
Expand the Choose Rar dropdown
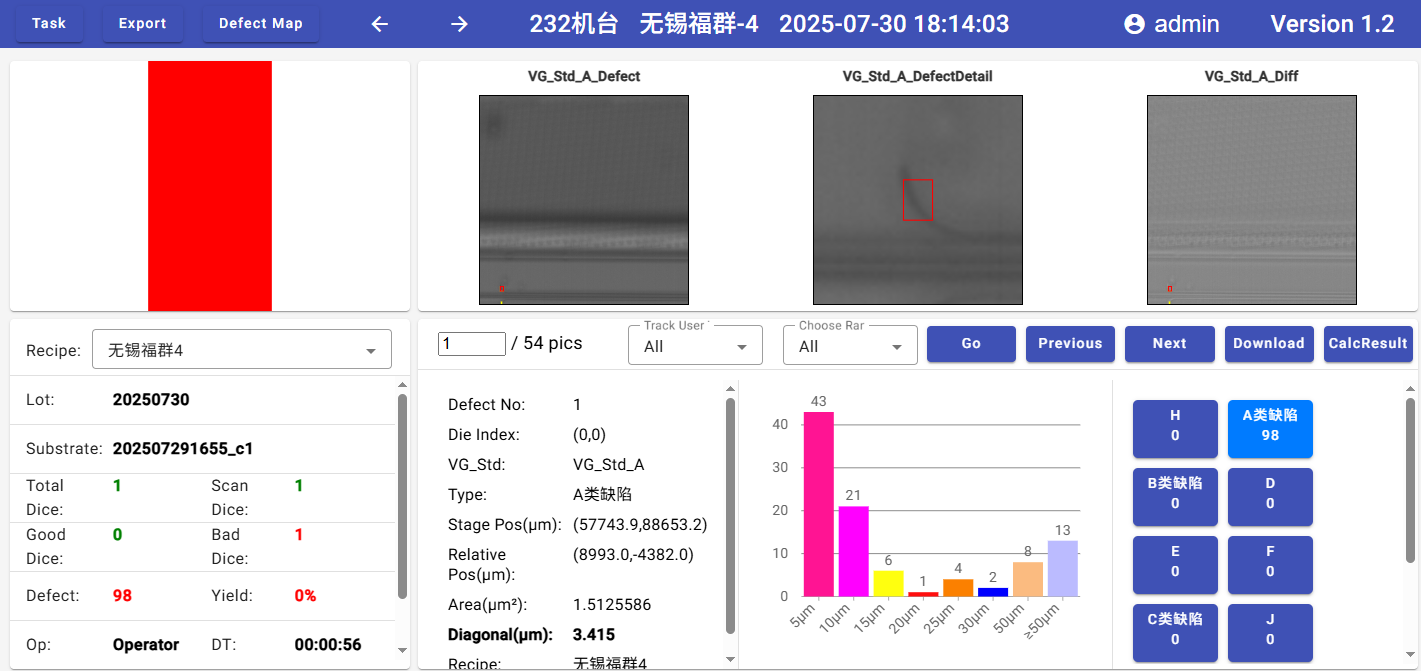(x=857, y=346)
